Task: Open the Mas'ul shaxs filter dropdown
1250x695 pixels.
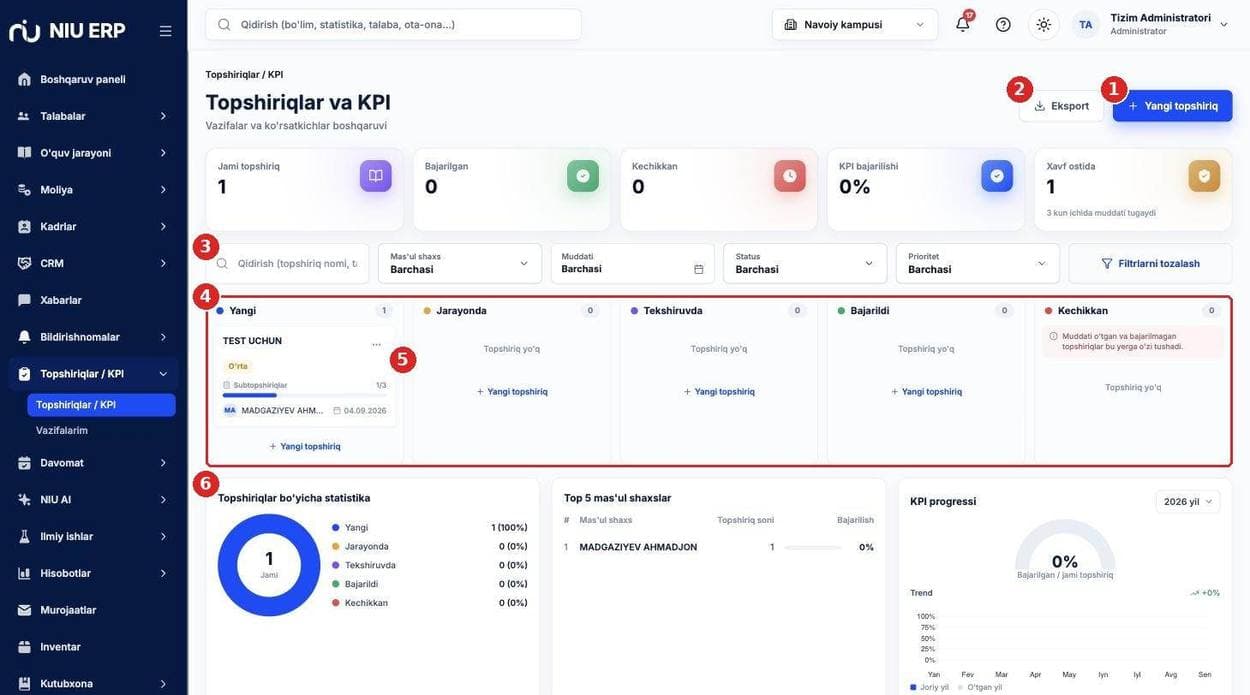Action: 460,263
